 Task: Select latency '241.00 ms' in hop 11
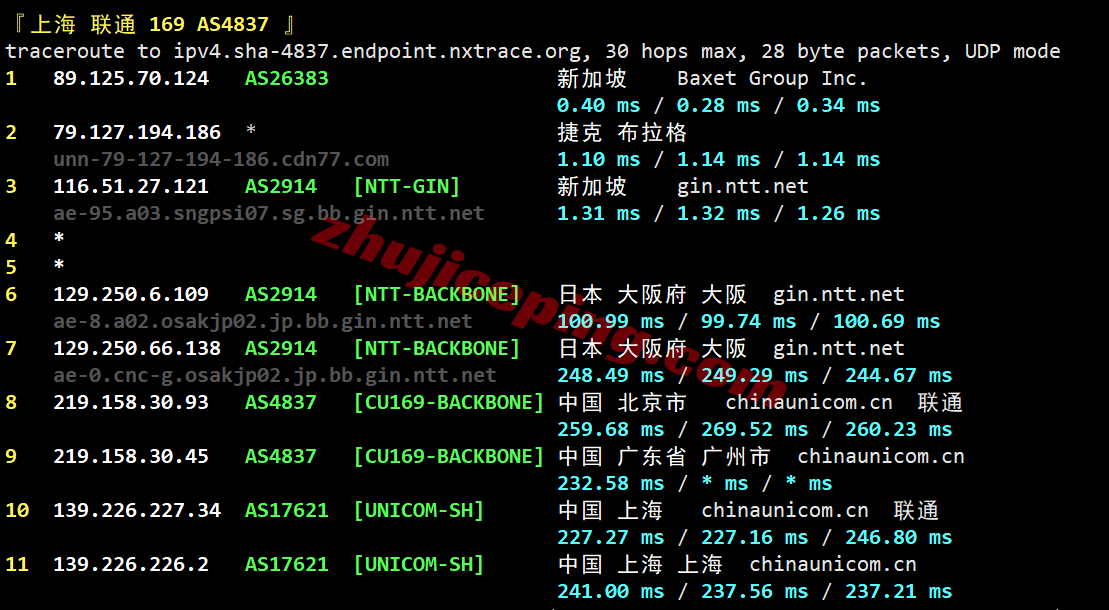coord(610,591)
